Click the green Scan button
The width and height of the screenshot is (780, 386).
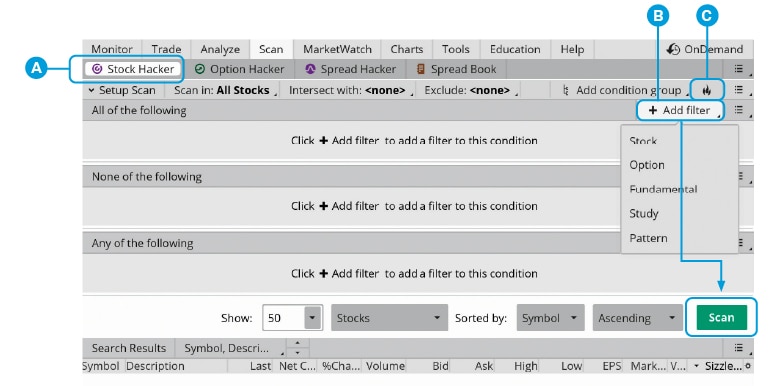point(721,318)
